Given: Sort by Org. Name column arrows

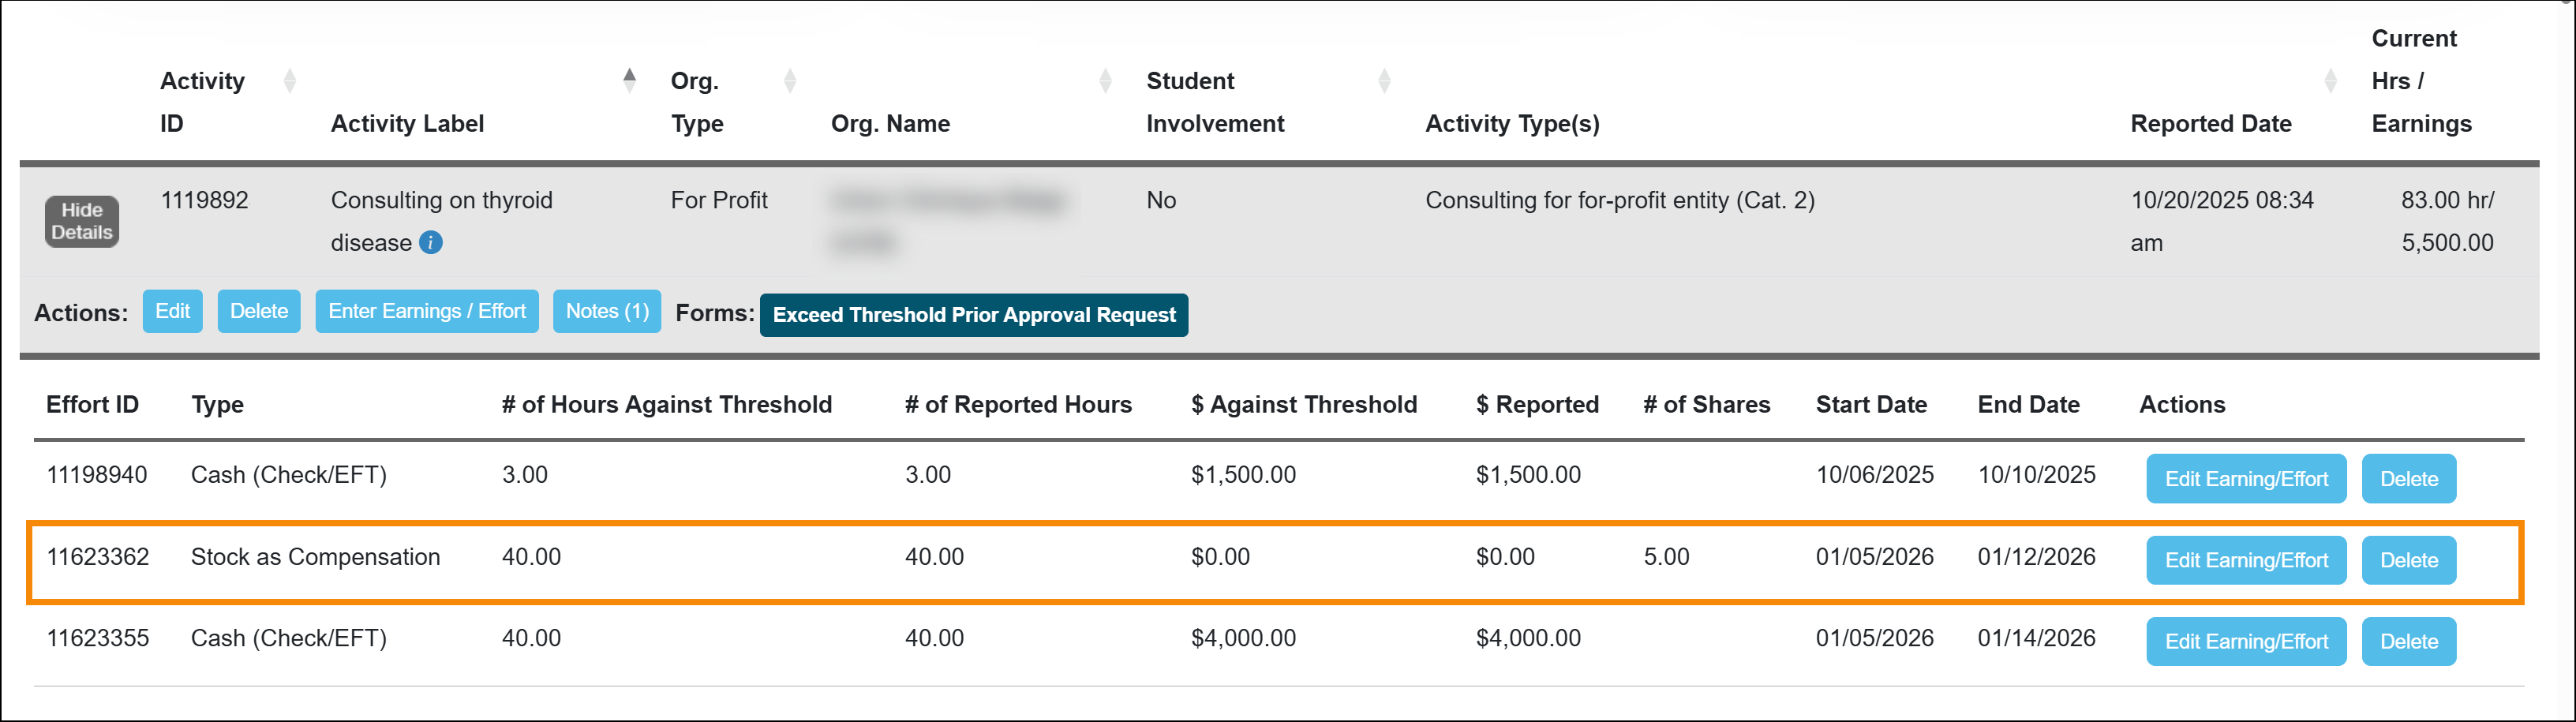Looking at the screenshot, I should (1105, 81).
